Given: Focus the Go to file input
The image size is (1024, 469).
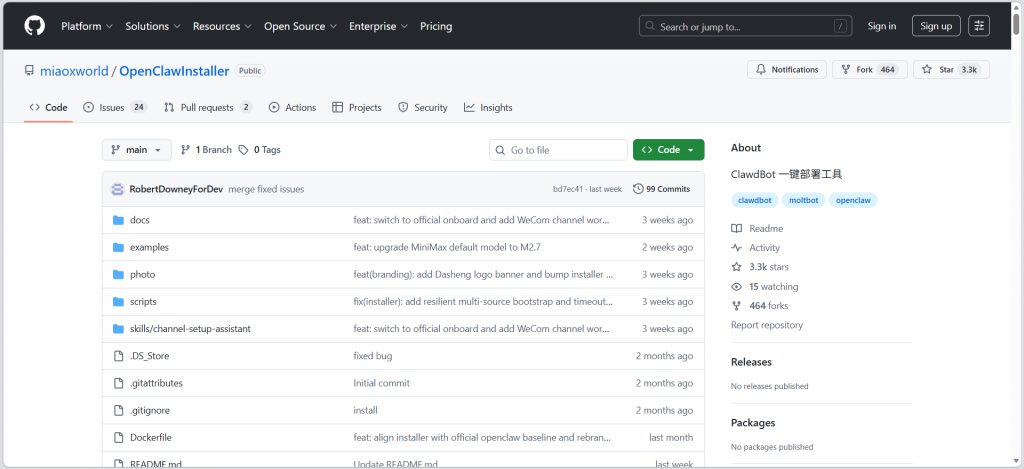Looking at the screenshot, I should pyautogui.click(x=558, y=150).
